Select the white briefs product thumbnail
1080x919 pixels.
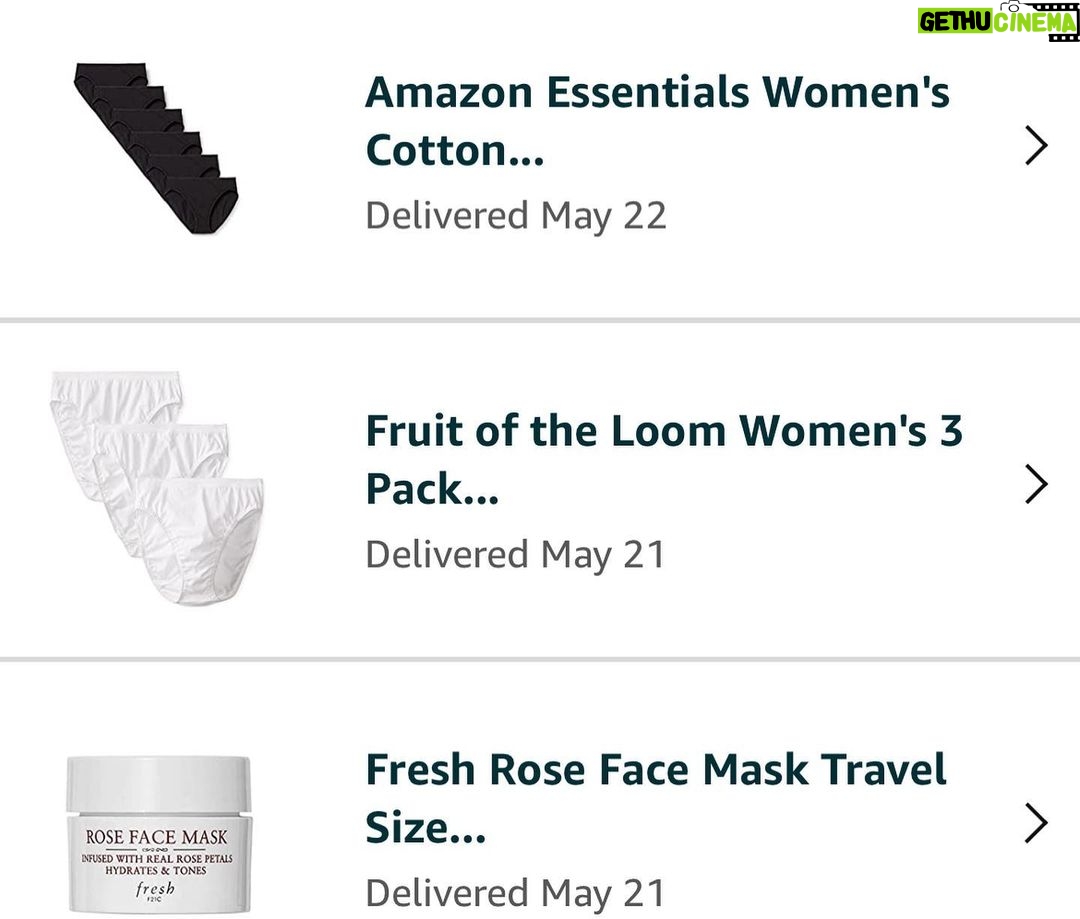click(157, 487)
